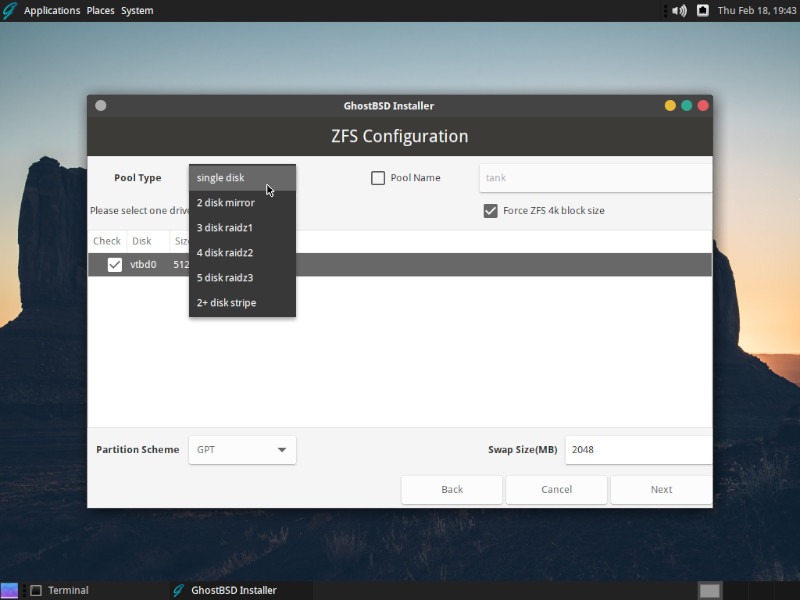Open the Partition Scheme dropdown
Screen dimensions: 800x600
click(241, 450)
